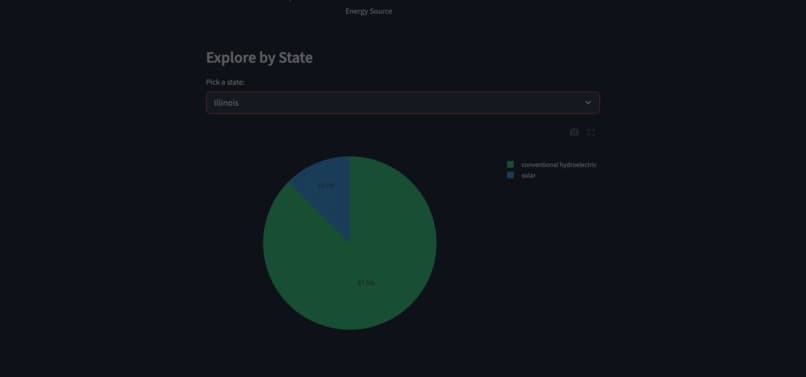Hide conventional hydroelectric via its legend label
The image size is (806, 377).
coord(559,165)
